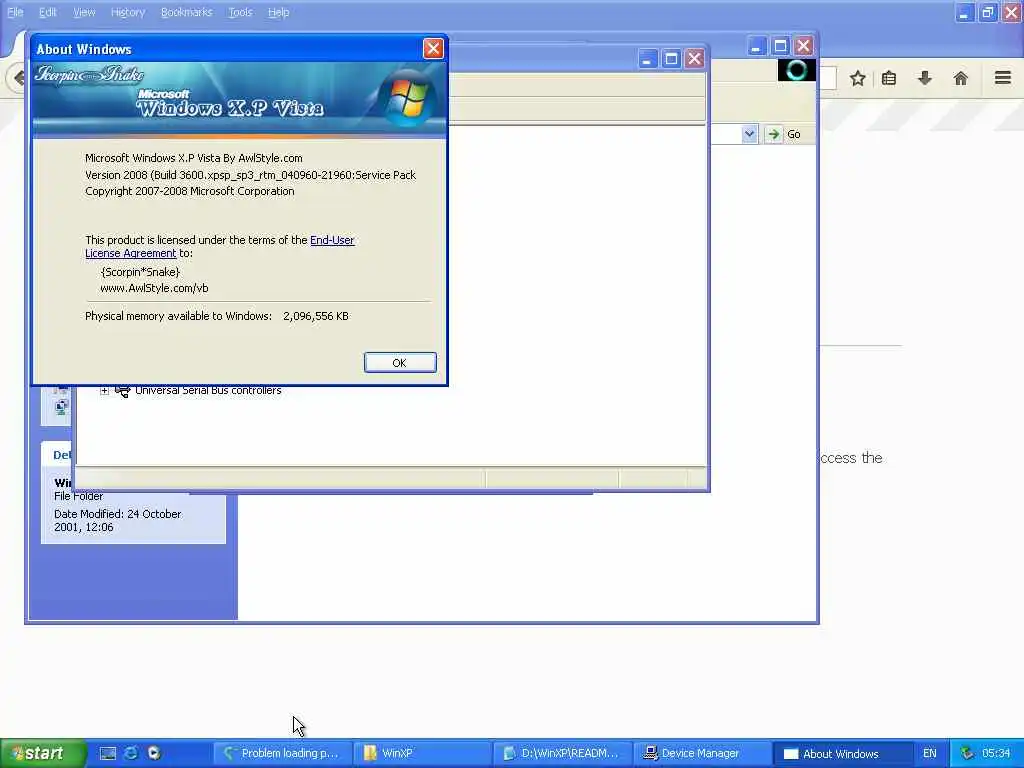Go to the browser Home icon
Image resolution: width=1024 pixels, height=768 pixels.
click(960, 78)
